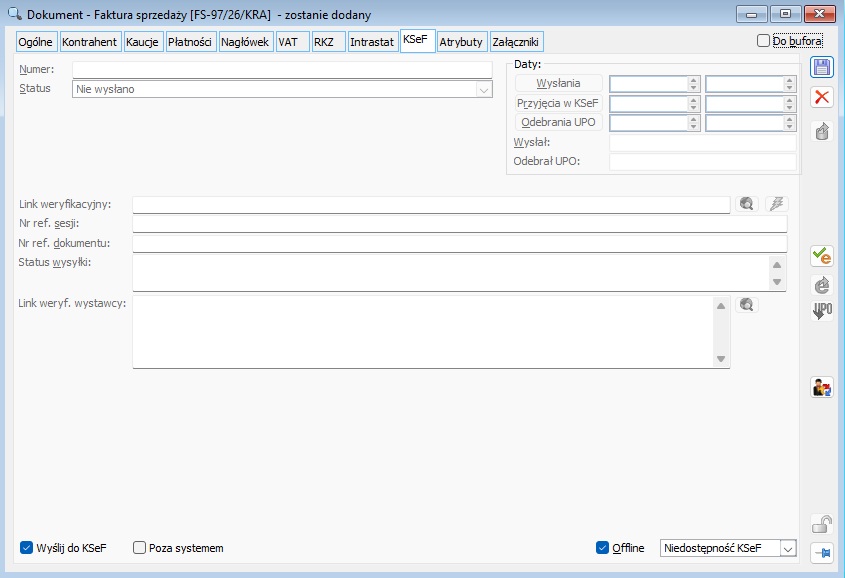Click the Link weryfikacyjny input field
The height and width of the screenshot is (578, 845).
431,205
